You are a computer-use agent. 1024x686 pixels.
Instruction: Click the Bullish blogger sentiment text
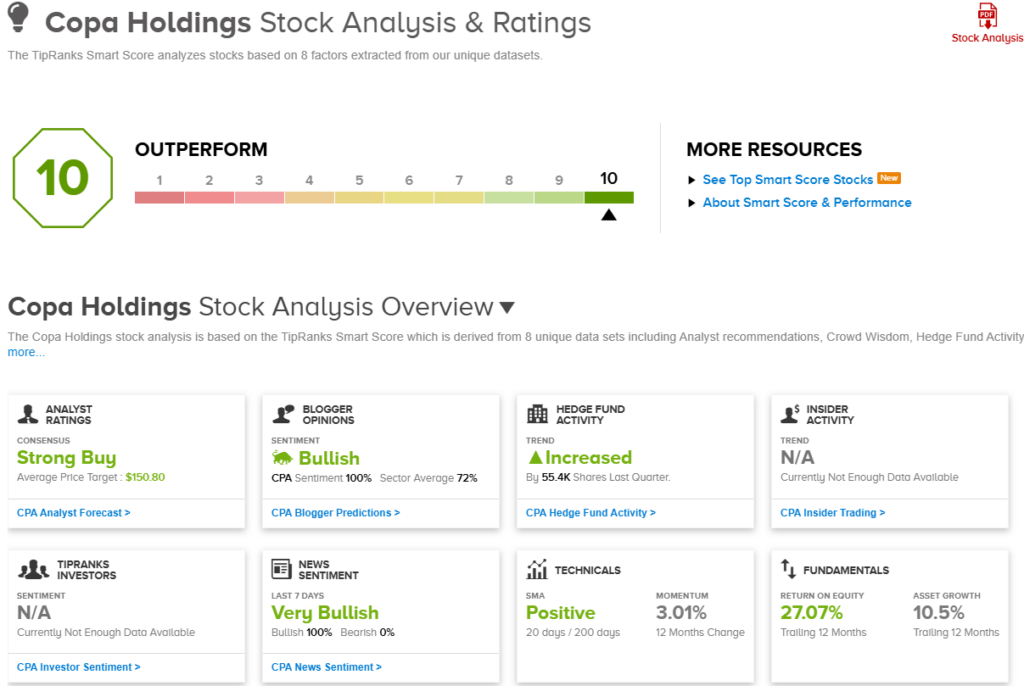[x=329, y=458]
